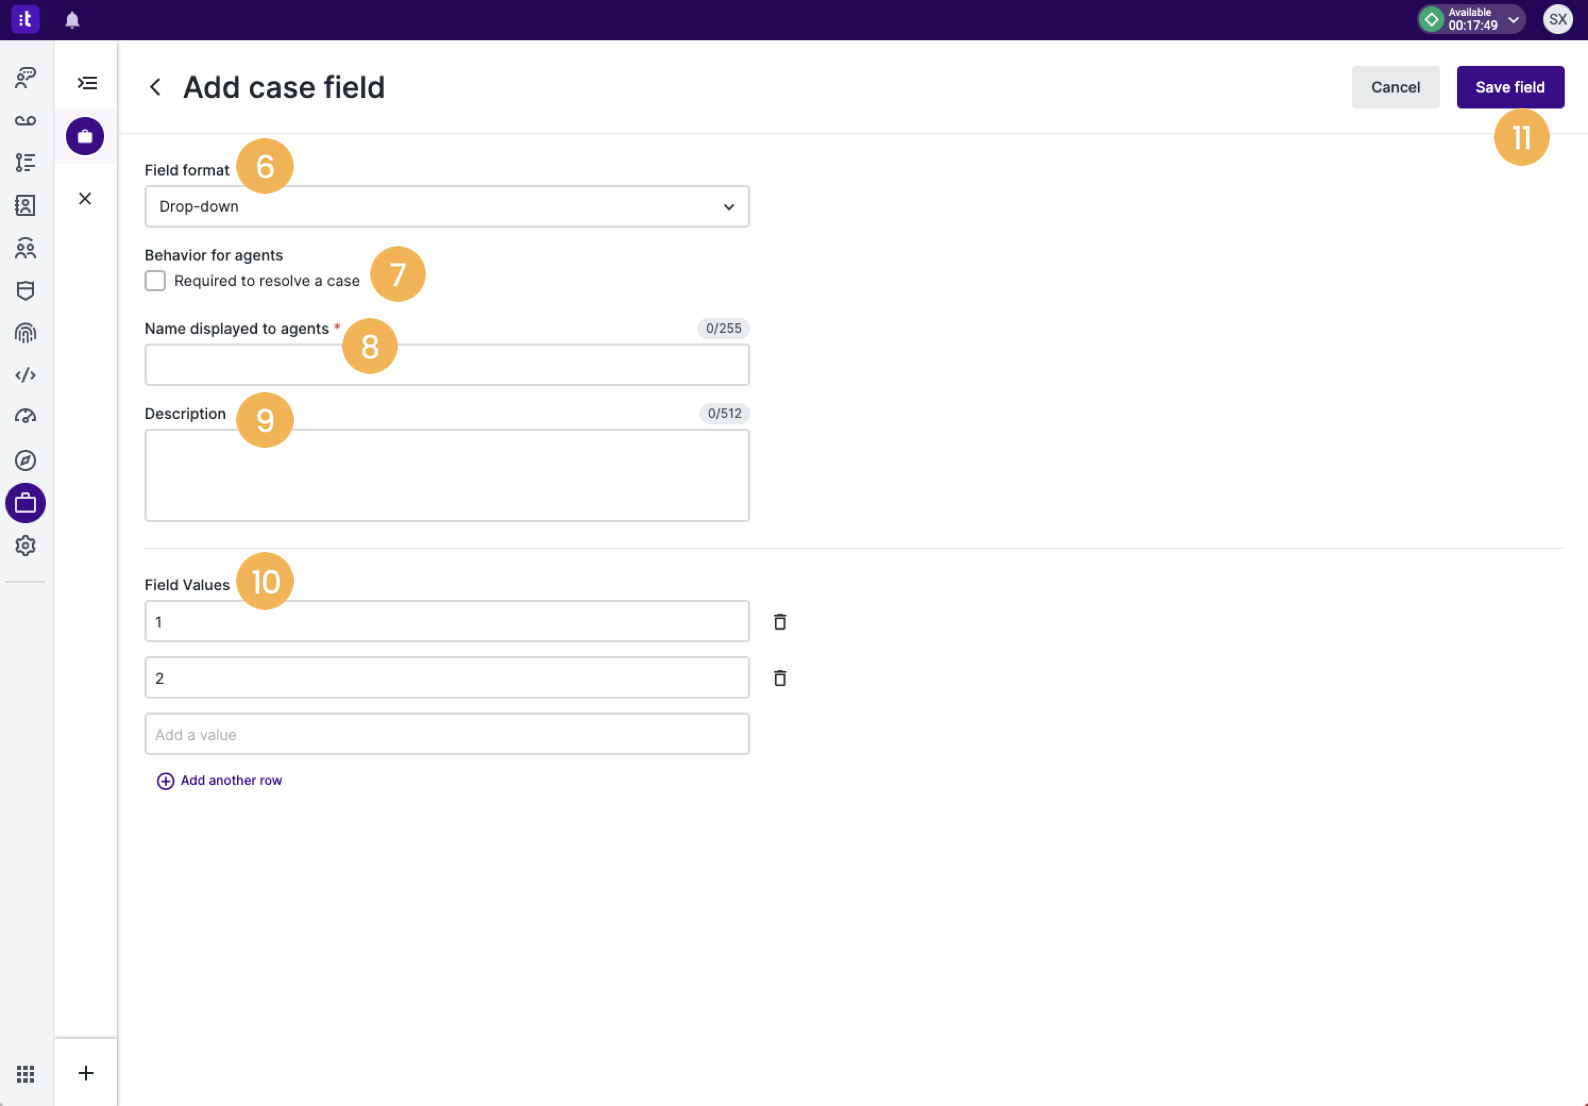
Task: Close the open tab with the X icon
Action: (x=85, y=198)
